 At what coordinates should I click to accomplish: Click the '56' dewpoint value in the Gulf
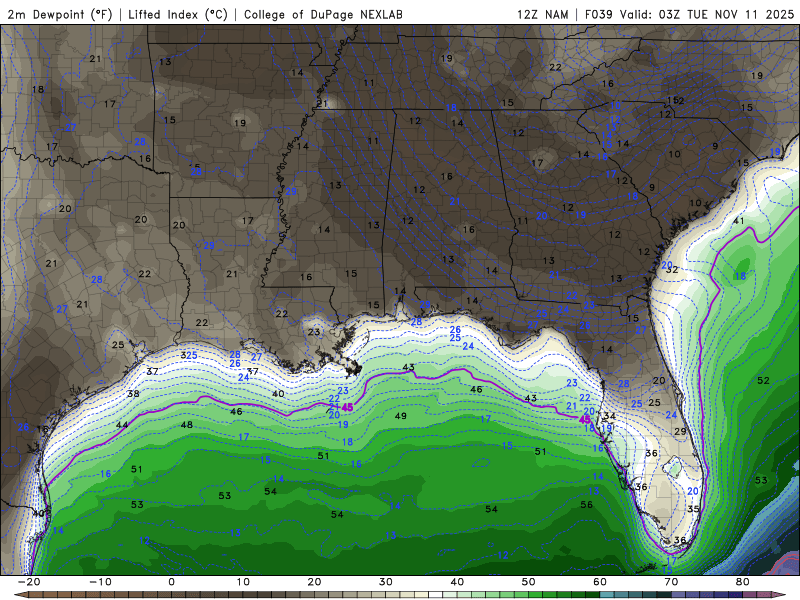pyautogui.click(x=587, y=505)
